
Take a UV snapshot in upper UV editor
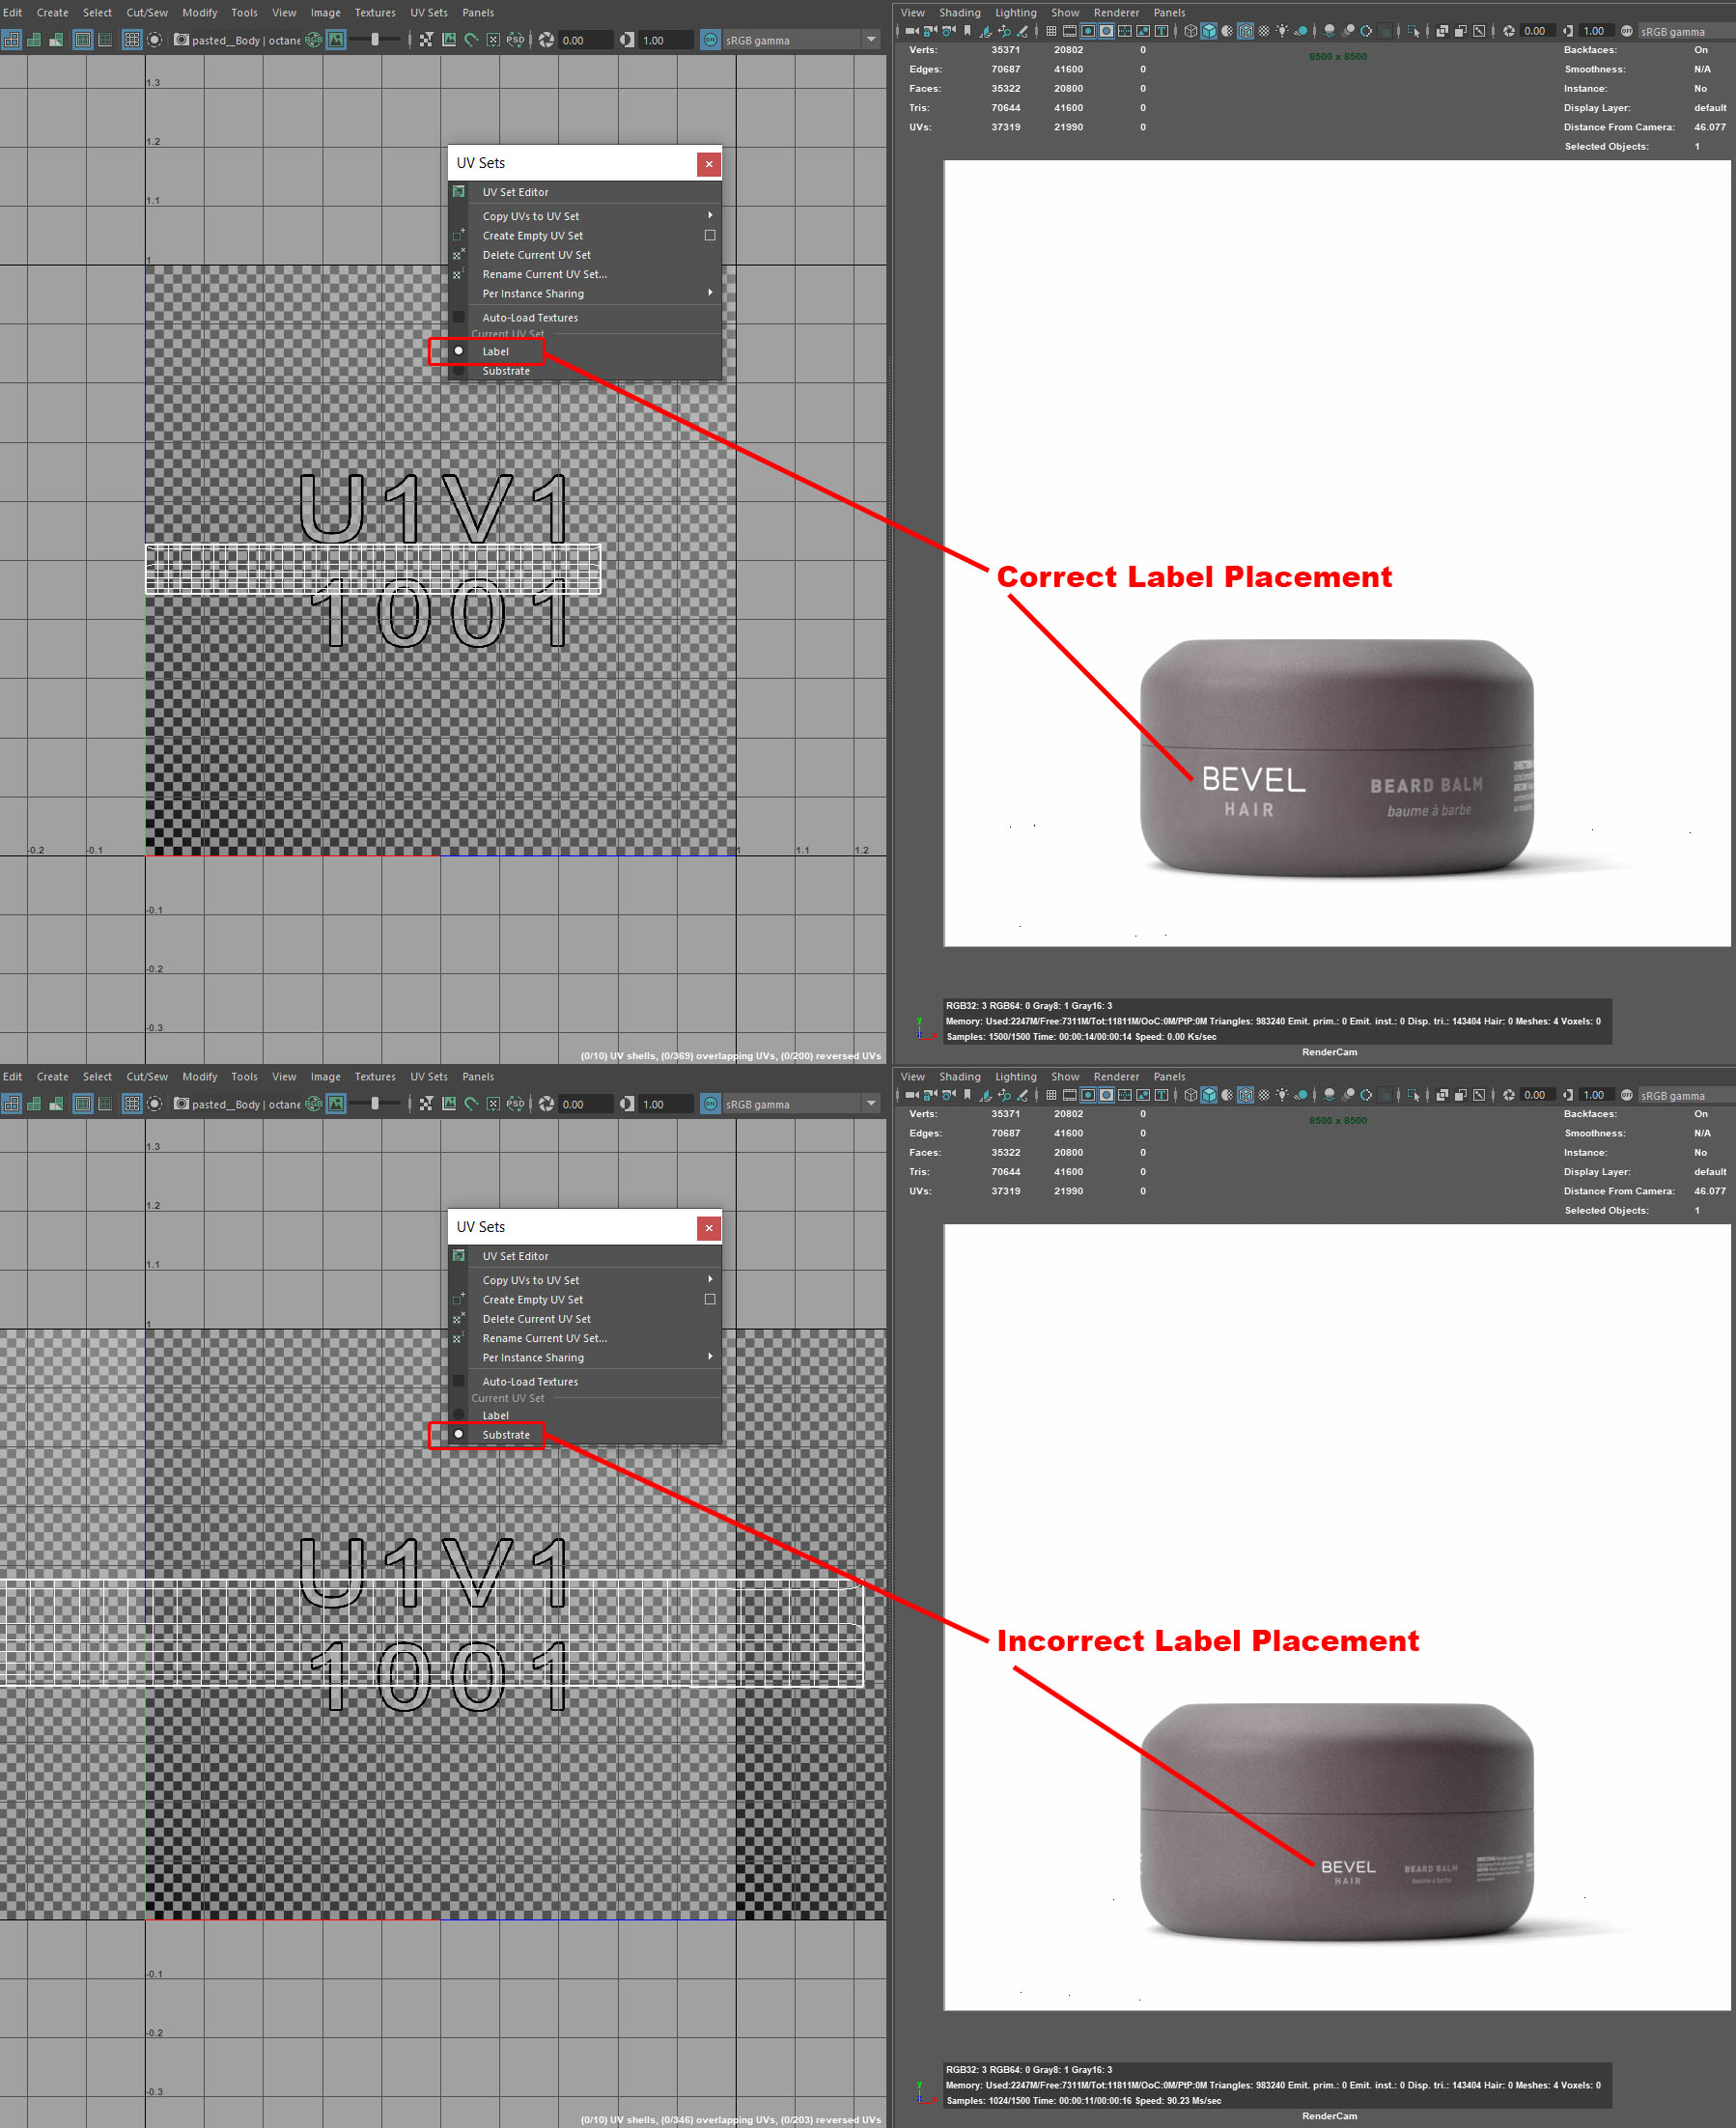(x=181, y=40)
